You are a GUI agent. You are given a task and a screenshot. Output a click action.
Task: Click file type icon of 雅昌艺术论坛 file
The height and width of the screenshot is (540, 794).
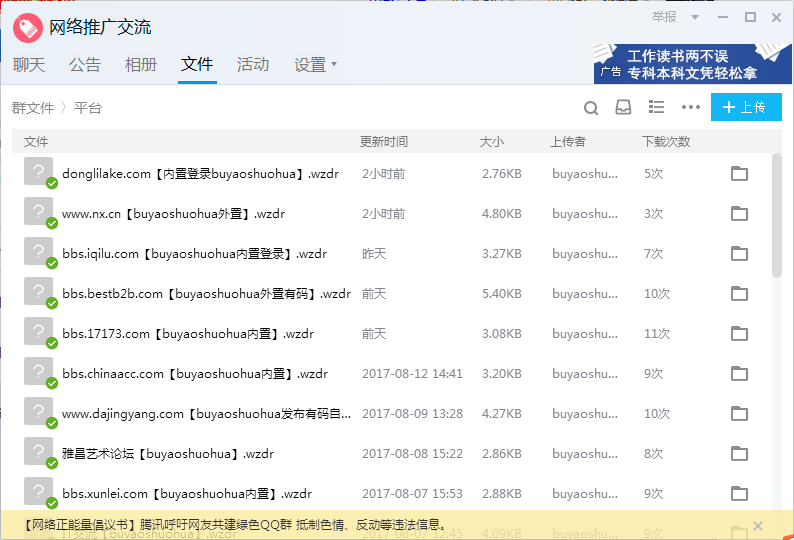(38, 452)
